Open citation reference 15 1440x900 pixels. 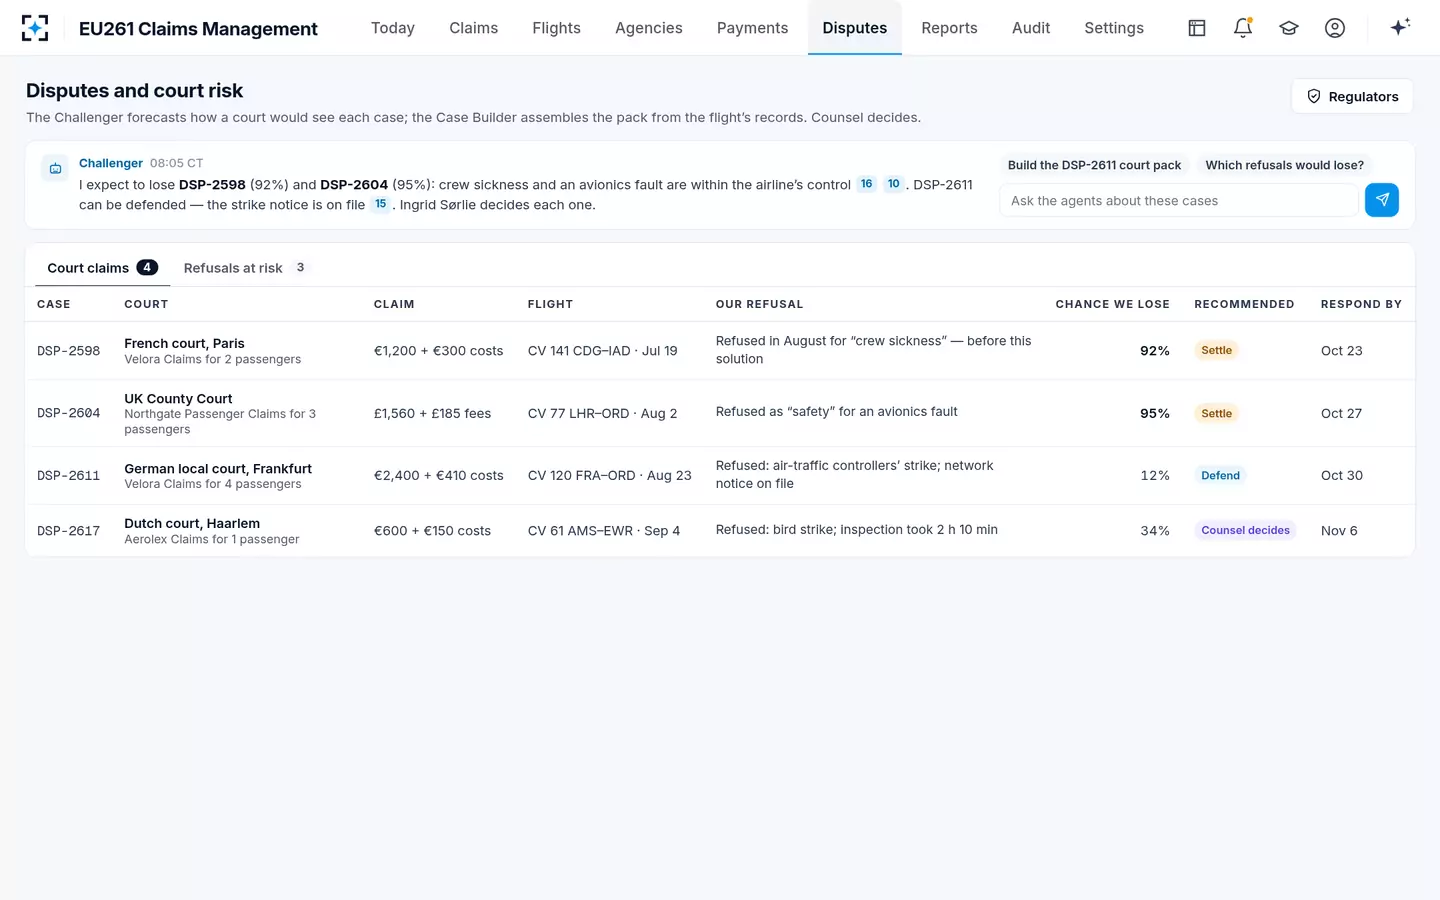click(x=380, y=204)
